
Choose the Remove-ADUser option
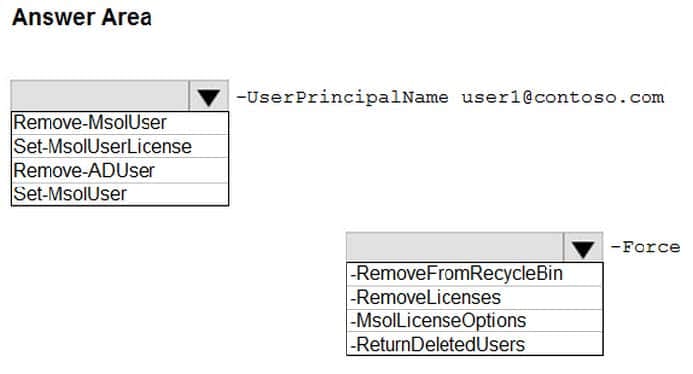(120, 170)
